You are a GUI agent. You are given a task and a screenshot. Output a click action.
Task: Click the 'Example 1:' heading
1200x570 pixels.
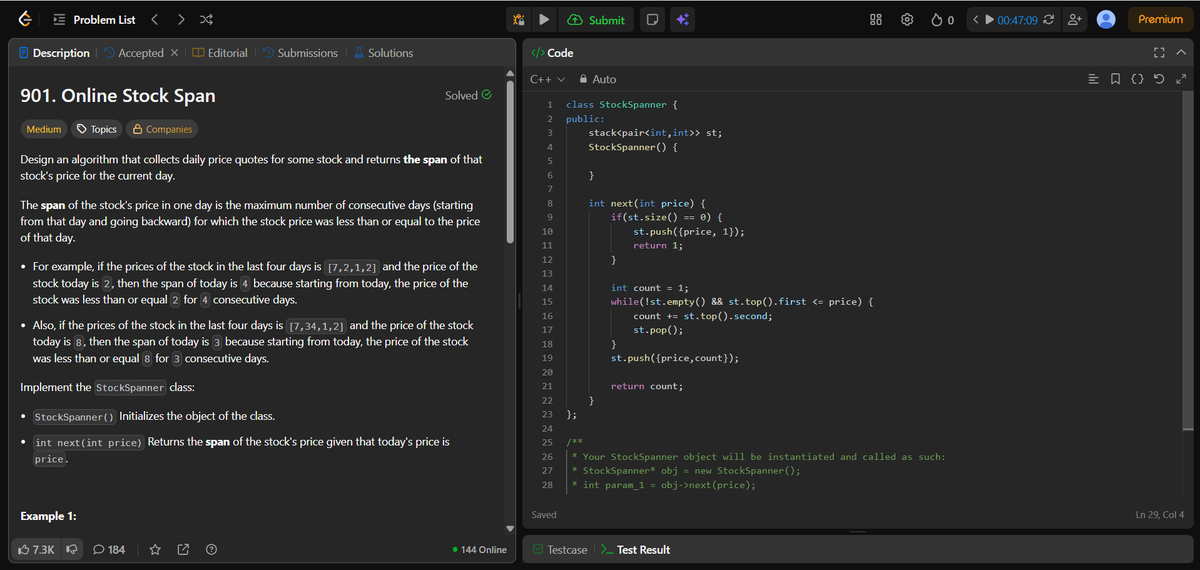tap(49, 516)
